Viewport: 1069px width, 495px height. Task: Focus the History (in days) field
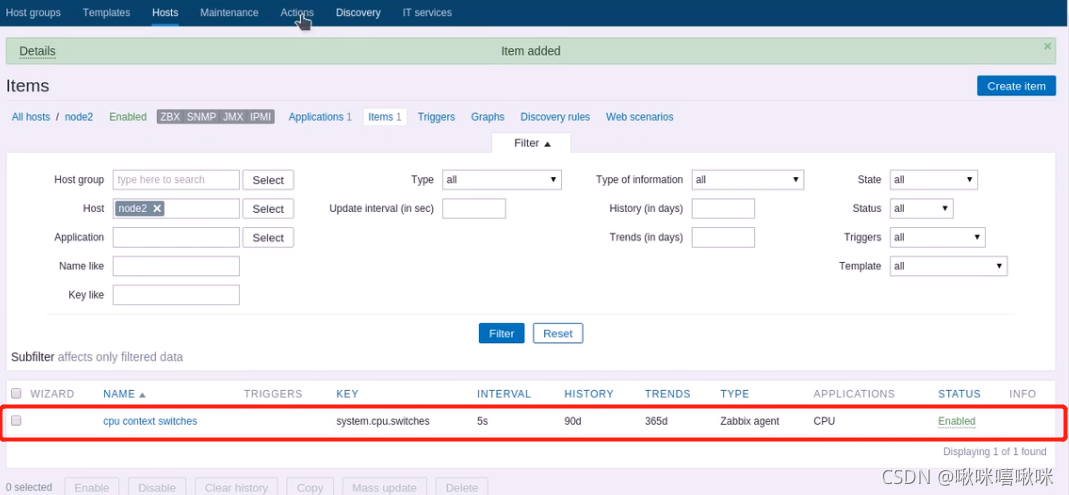tap(723, 209)
